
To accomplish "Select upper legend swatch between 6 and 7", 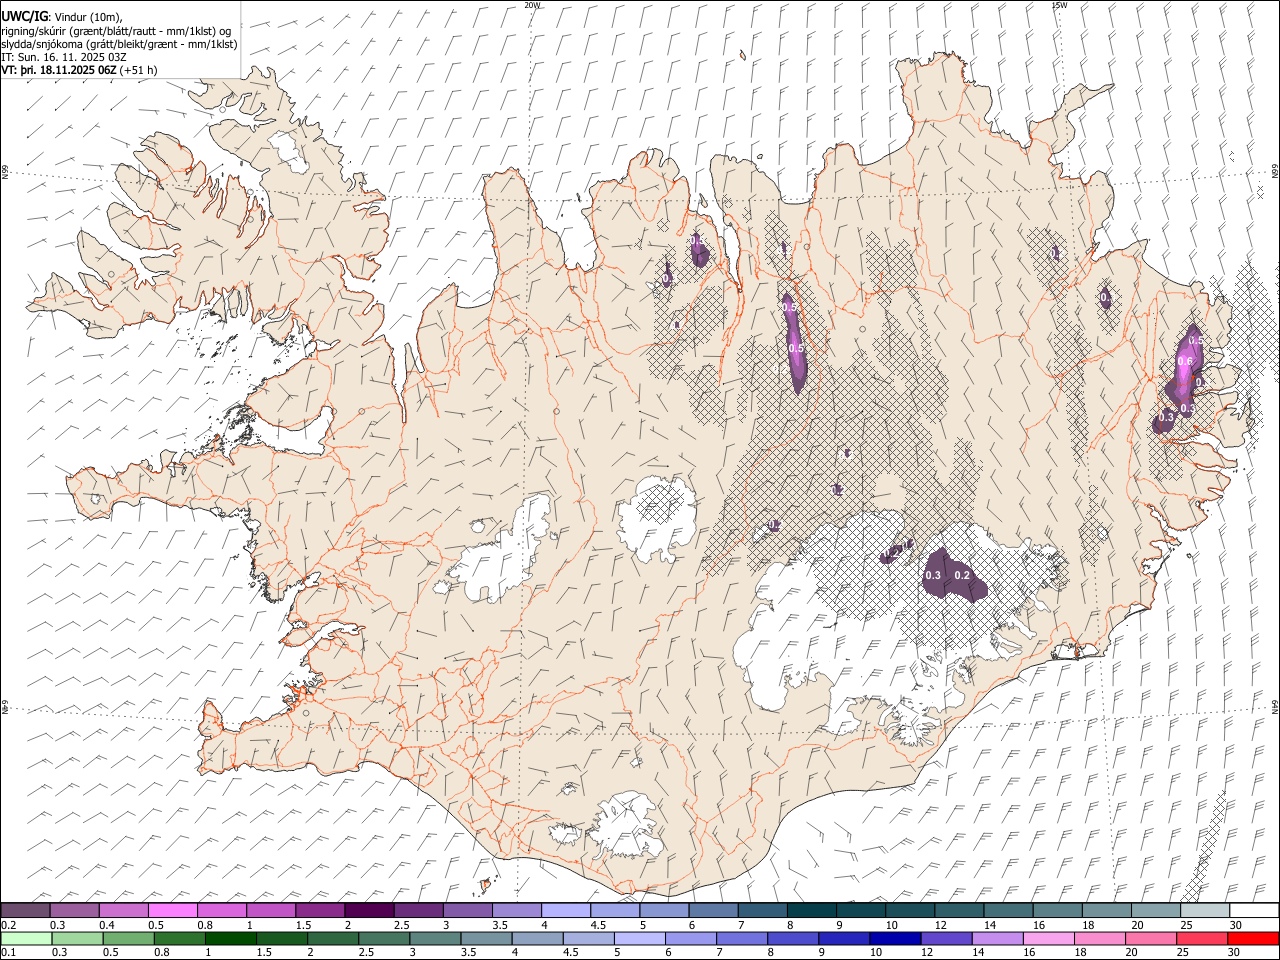I will tap(713, 910).
